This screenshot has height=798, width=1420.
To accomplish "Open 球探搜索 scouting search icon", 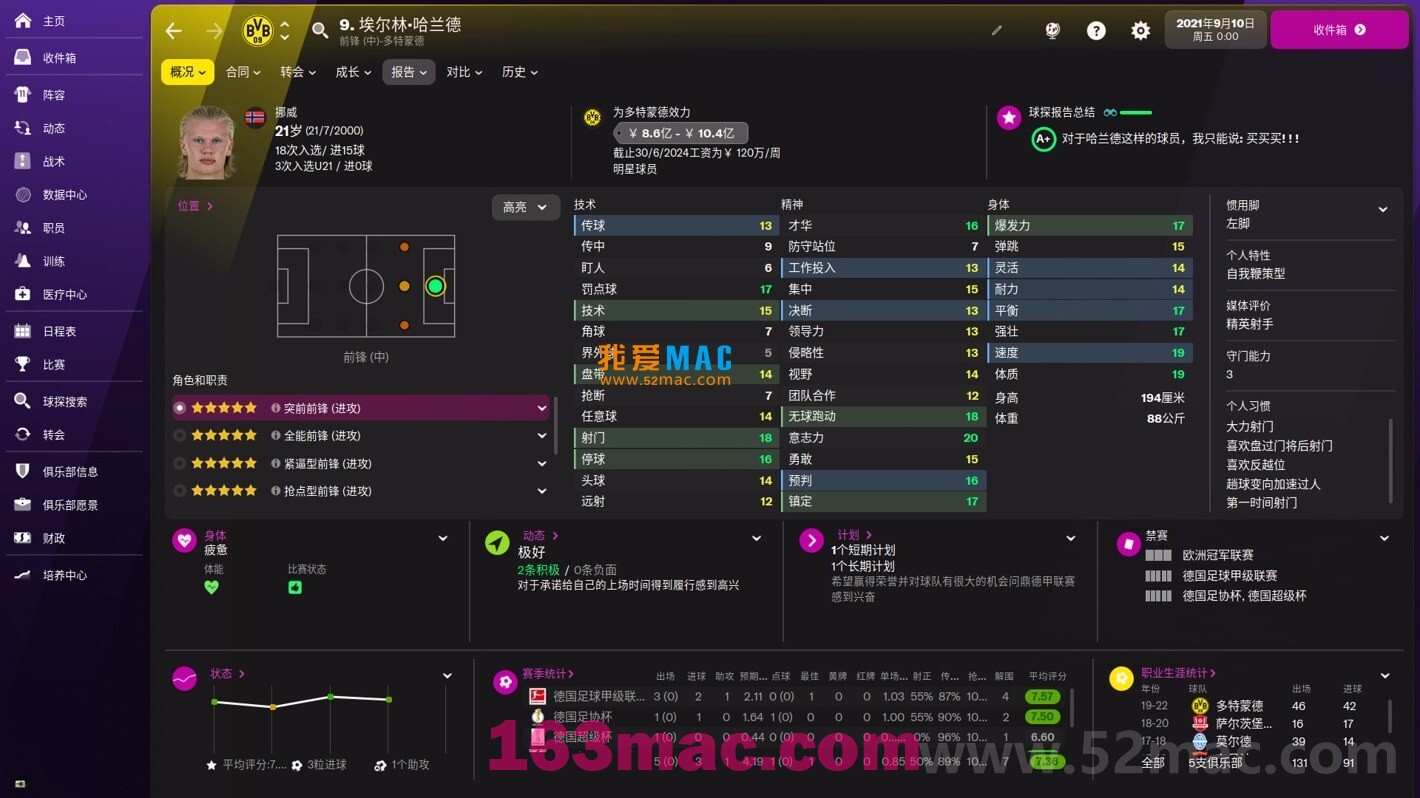I will [x=22, y=401].
